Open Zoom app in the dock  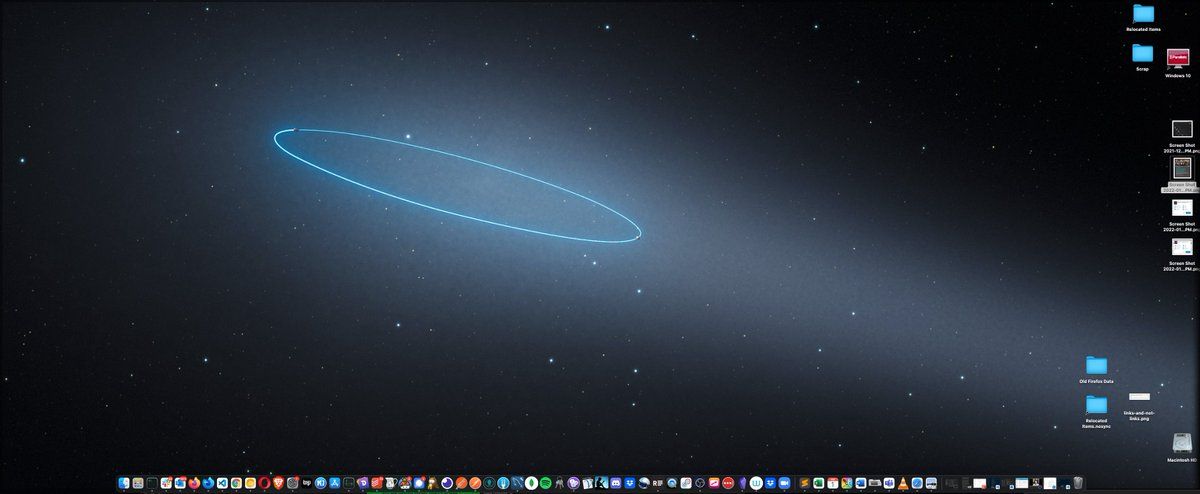click(x=783, y=483)
